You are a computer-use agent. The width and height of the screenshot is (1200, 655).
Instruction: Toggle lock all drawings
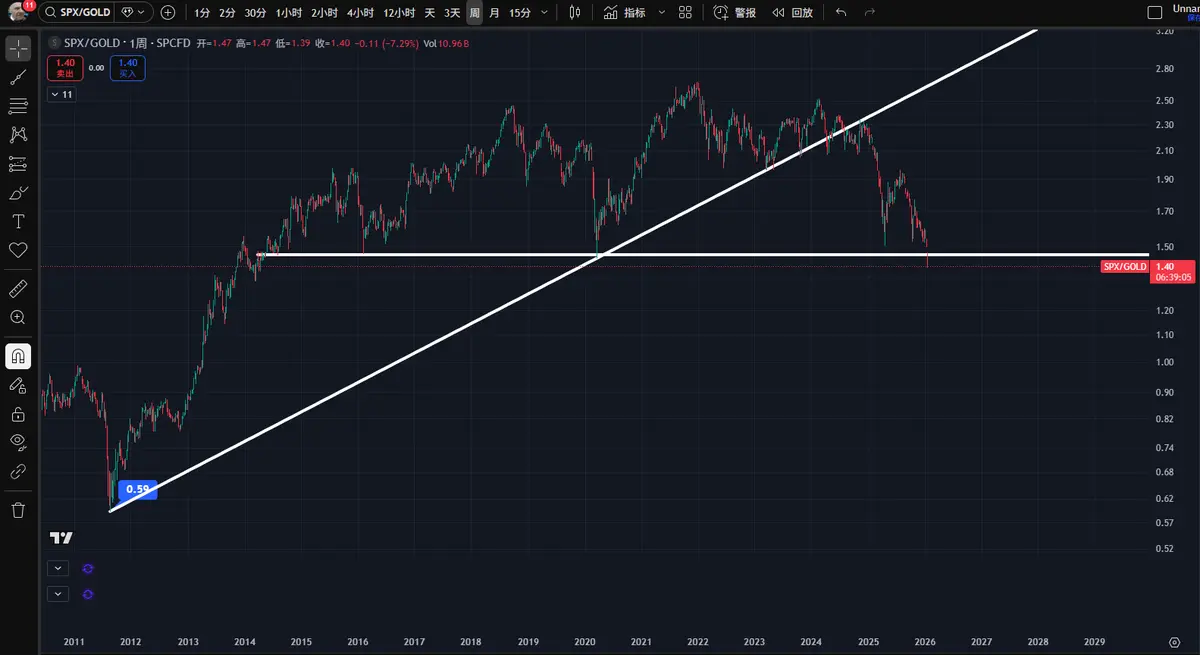(18, 414)
